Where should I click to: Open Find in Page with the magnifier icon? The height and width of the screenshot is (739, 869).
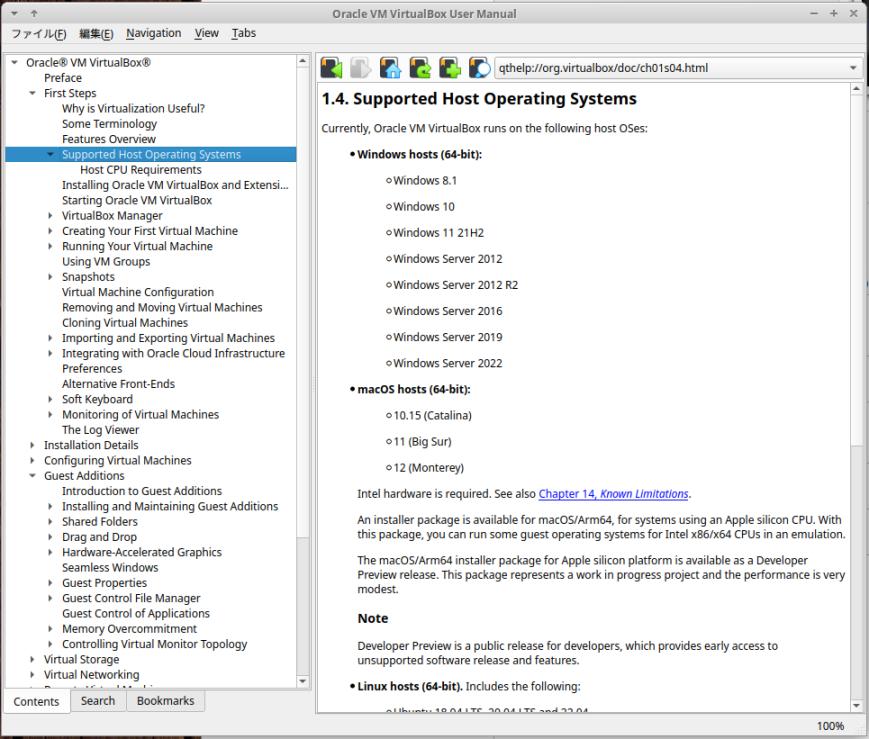coord(479,68)
